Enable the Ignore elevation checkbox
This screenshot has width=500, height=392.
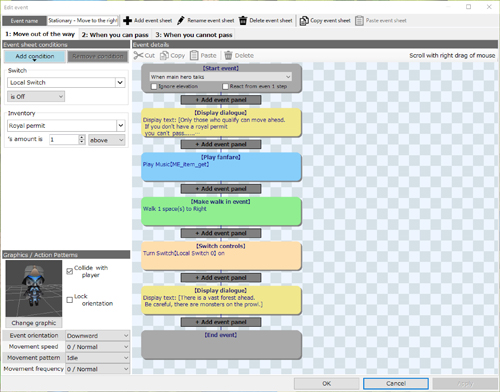coord(154,87)
